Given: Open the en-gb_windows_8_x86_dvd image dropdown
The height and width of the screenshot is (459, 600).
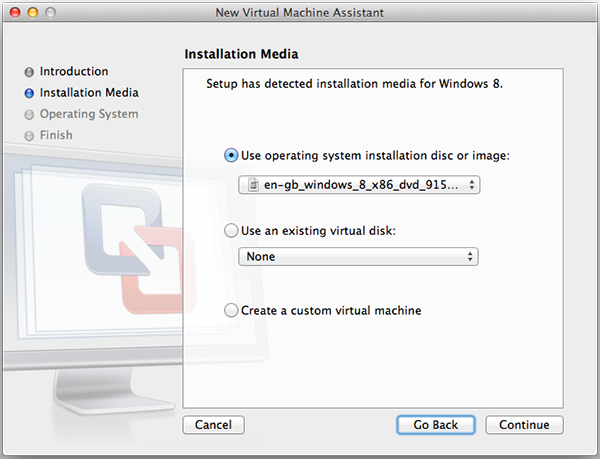Looking at the screenshot, I should click(x=359, y=185).
